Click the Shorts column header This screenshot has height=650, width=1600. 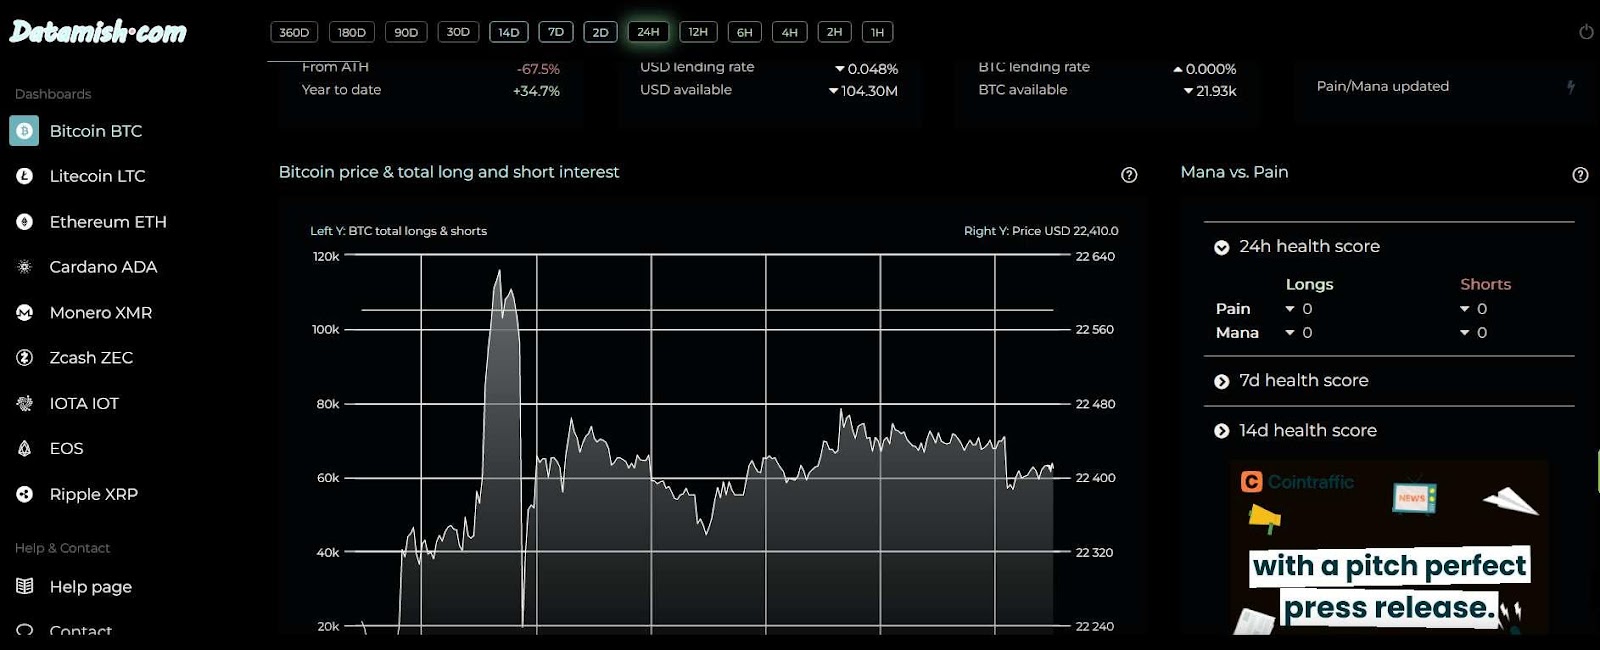point(1485,285)
